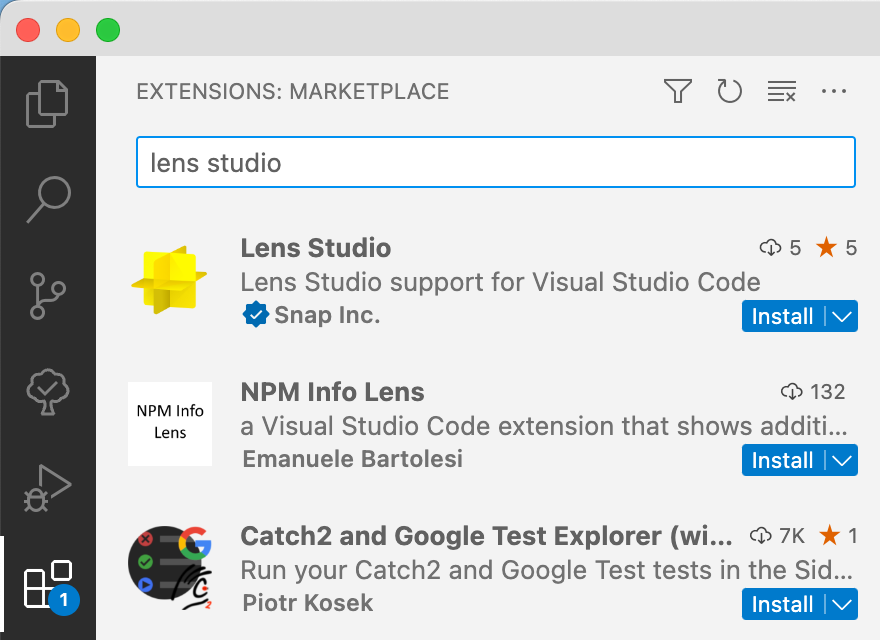Image resolution: width=880 pixels, height=640 pixels.
Task: Refresh the extensions list
Action: pos(730,92)
